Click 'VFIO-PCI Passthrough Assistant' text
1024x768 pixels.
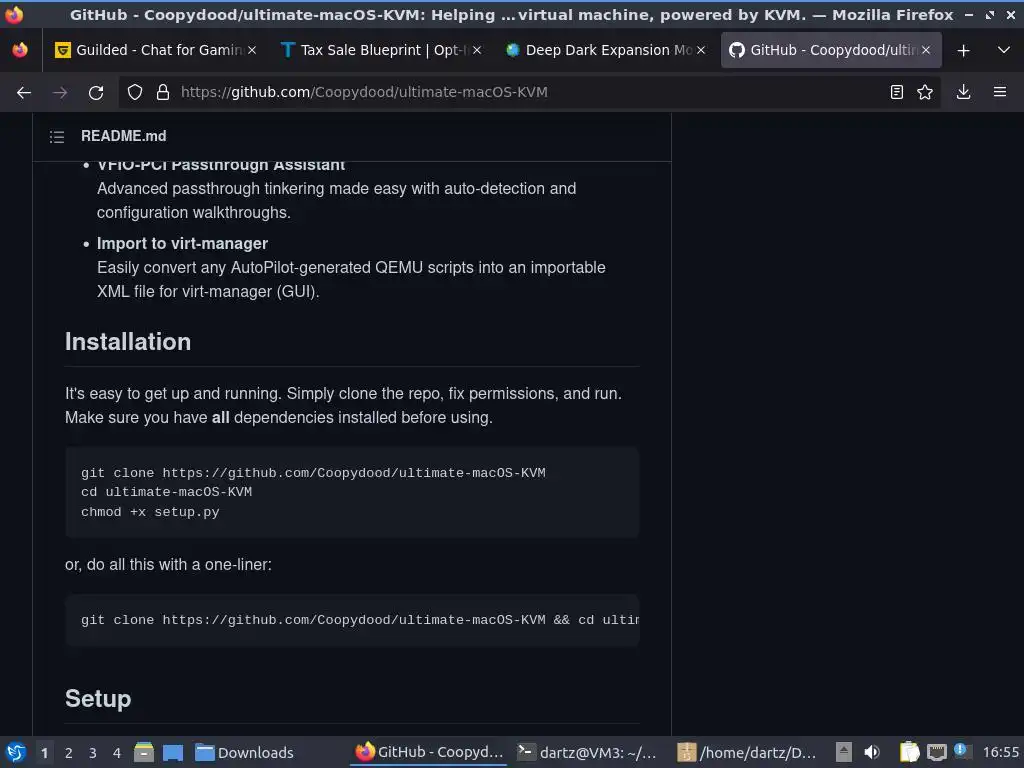(221, 166)
